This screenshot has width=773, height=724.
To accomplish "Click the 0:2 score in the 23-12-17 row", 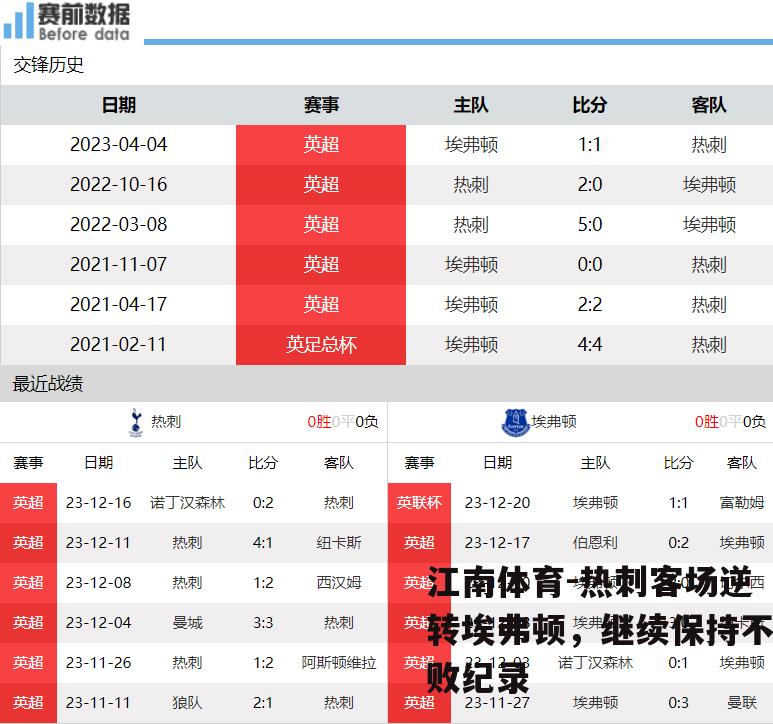I will coord(678,543).
